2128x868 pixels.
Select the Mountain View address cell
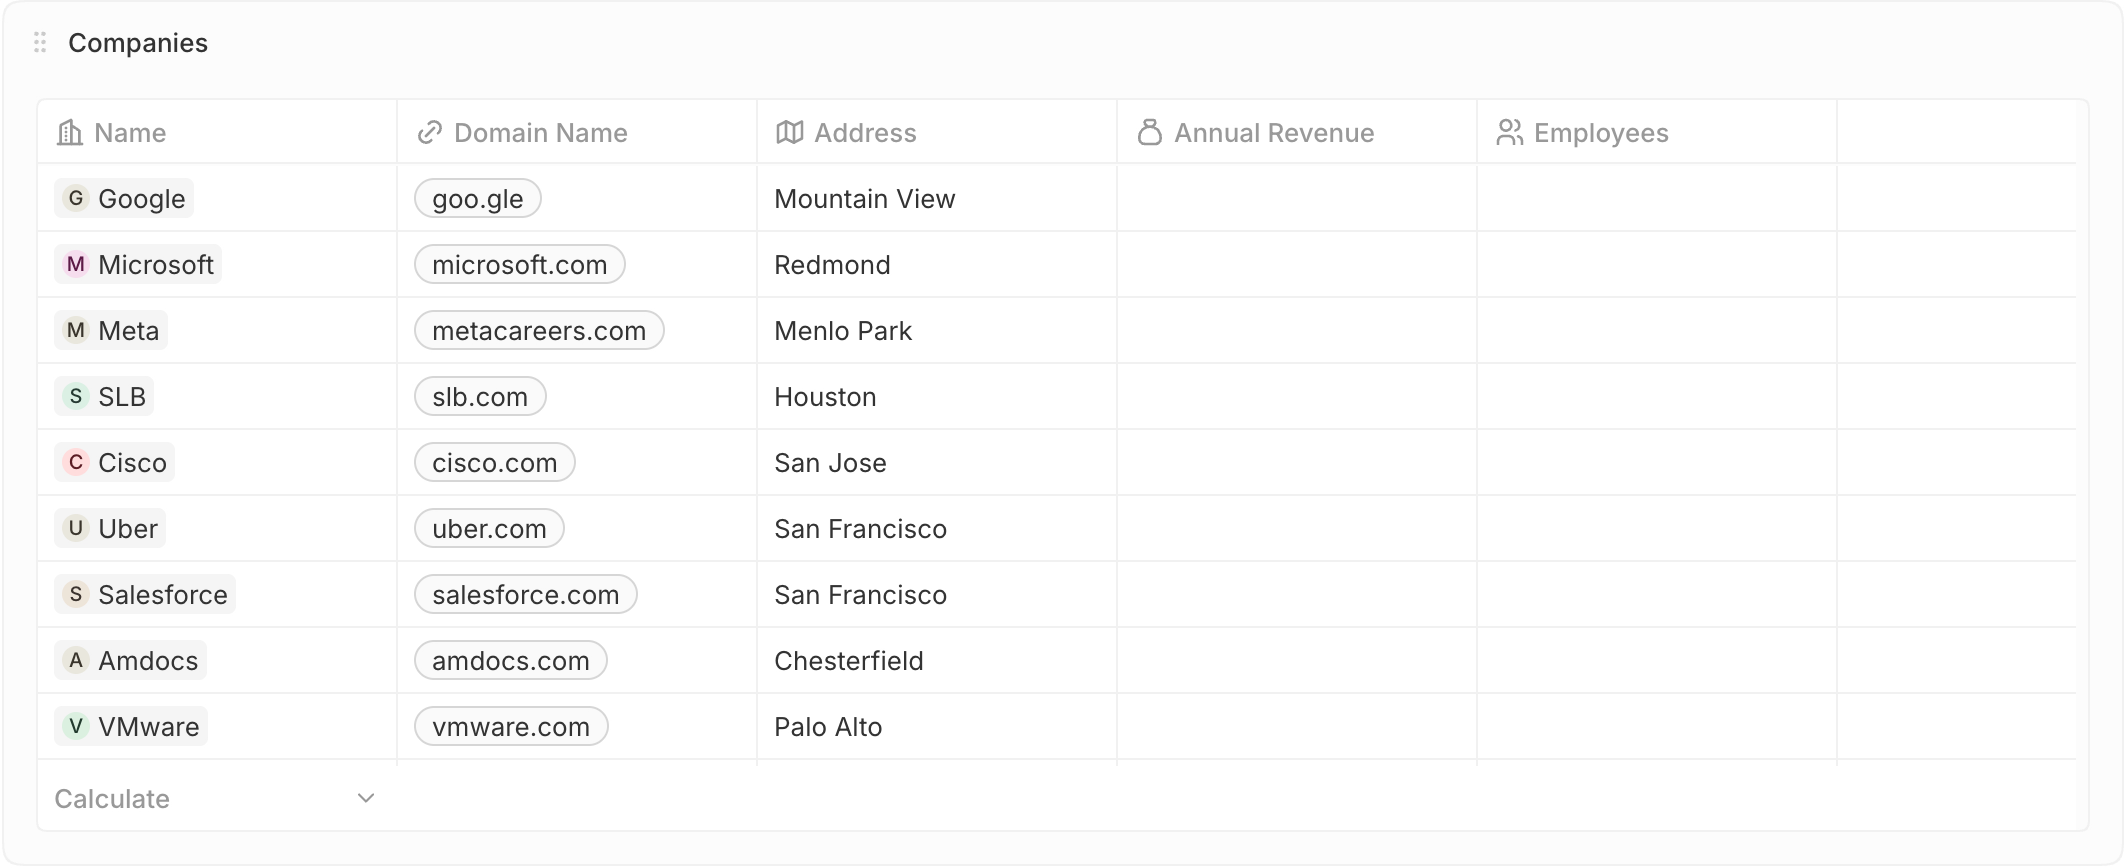point(937,199)
